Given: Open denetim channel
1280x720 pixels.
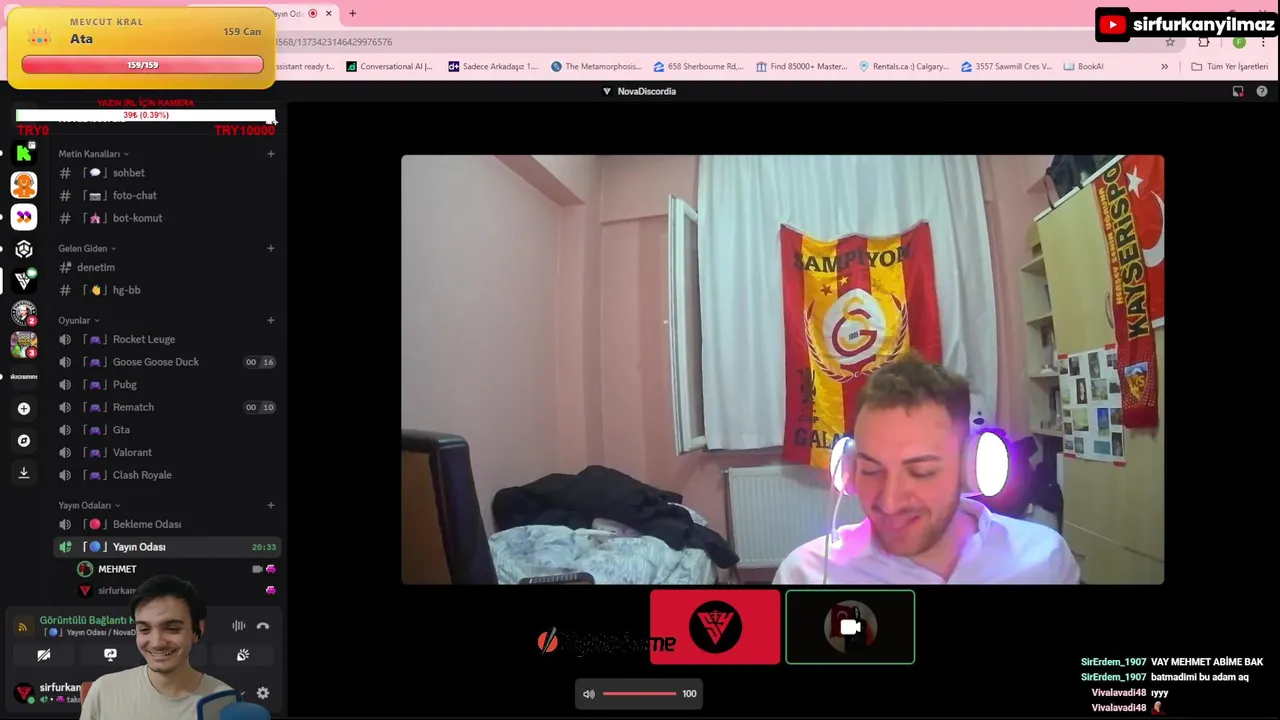Looking at the screenshot, I should click(x=166, y=267).
